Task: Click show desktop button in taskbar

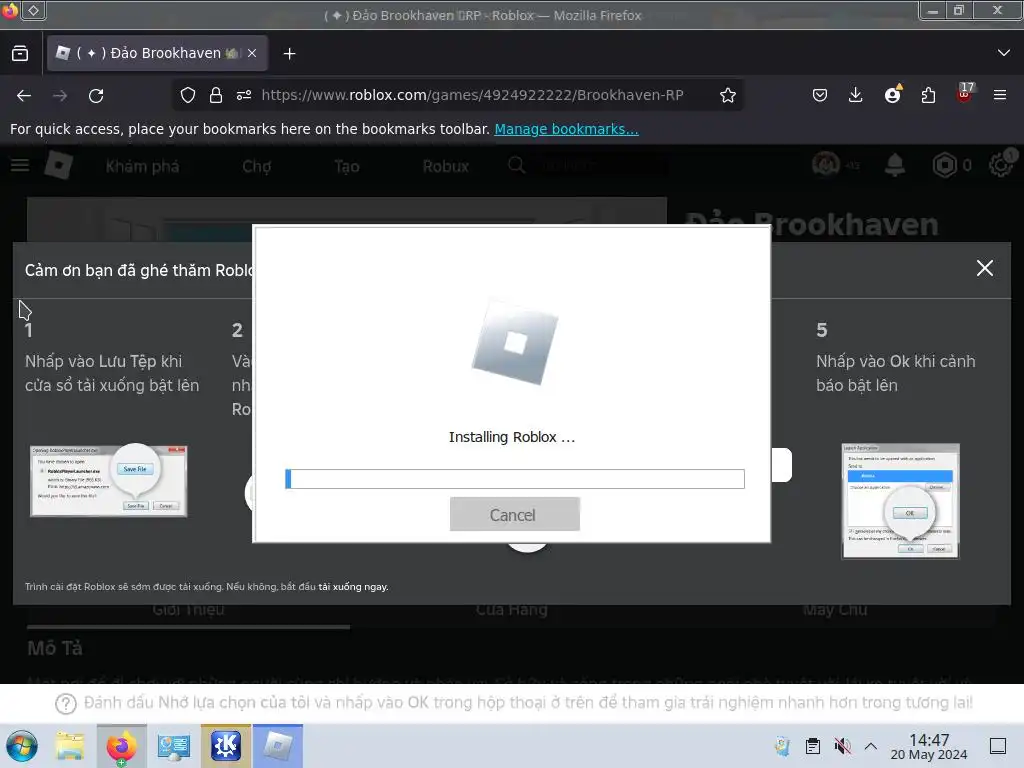Action: point(998,746)
